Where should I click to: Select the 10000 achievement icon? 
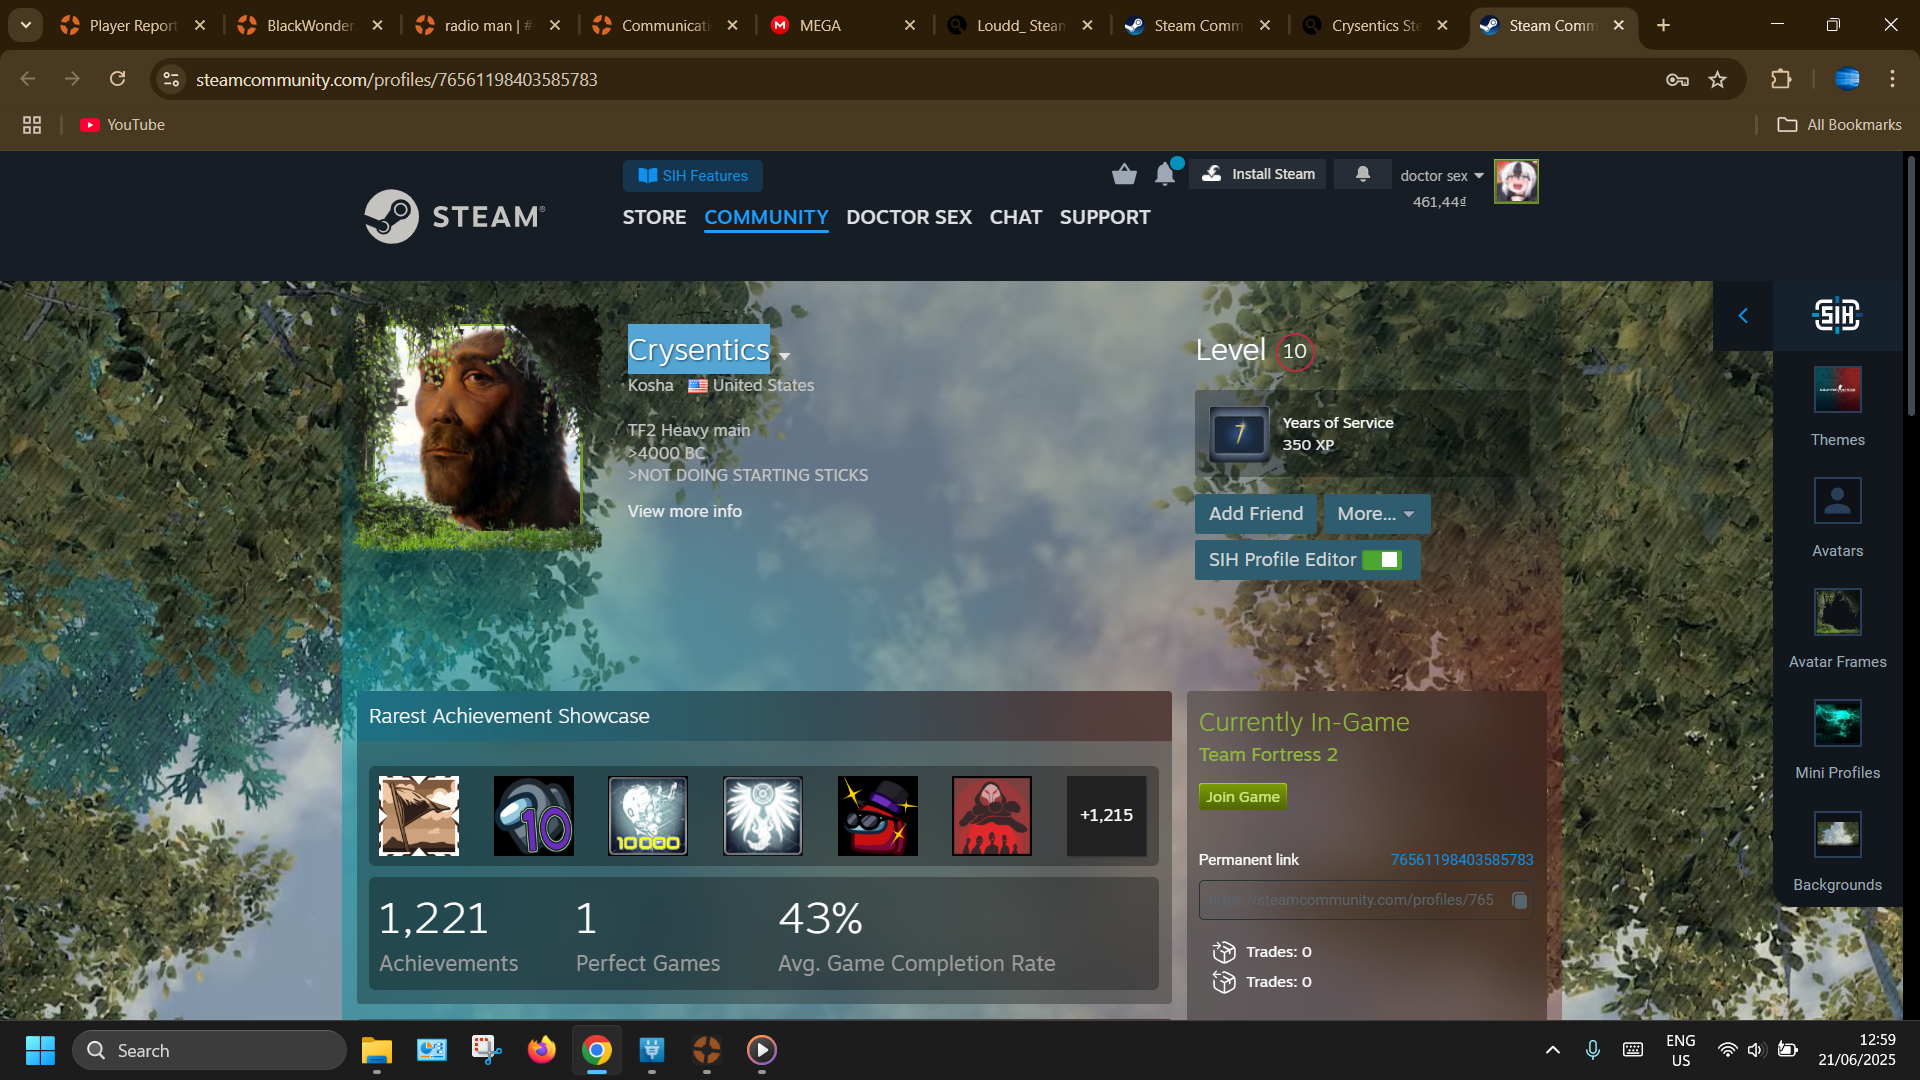click(648, 816)
